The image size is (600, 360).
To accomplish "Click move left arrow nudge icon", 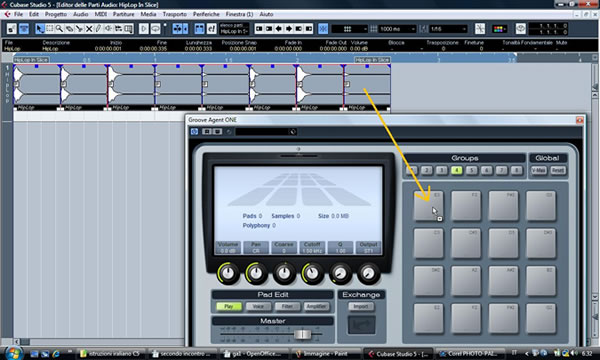I will pos(279,29).
